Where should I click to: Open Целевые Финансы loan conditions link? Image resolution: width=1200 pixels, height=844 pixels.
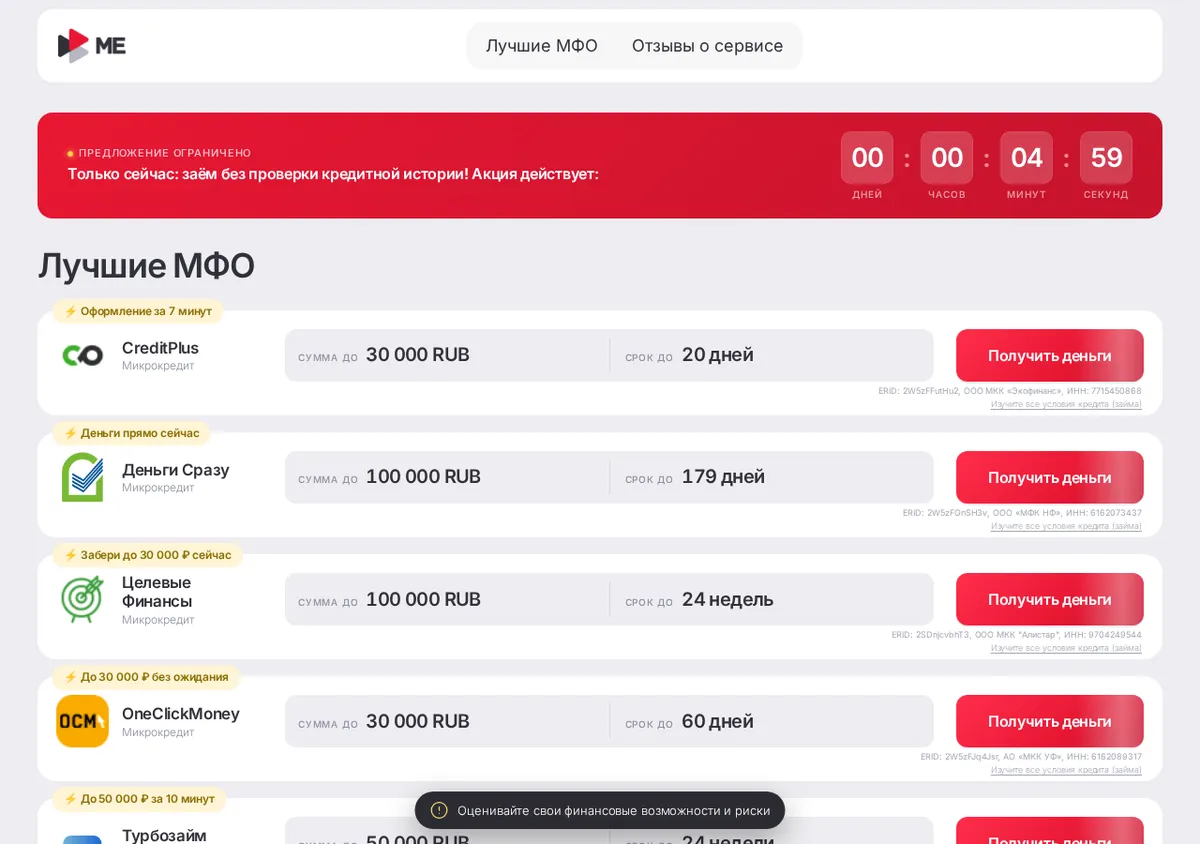point(1066,648)
